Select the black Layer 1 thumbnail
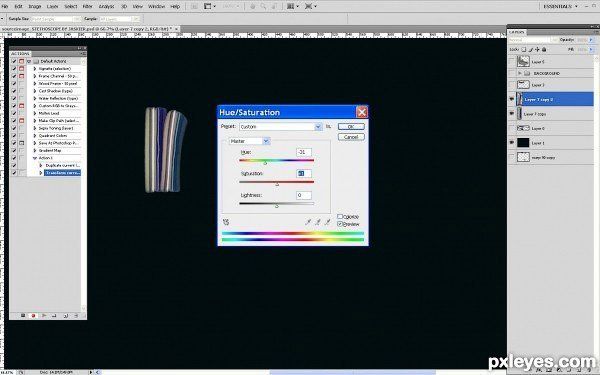This screenshot has height=375, width=600. pyautogui.click(x=523, y=143)
